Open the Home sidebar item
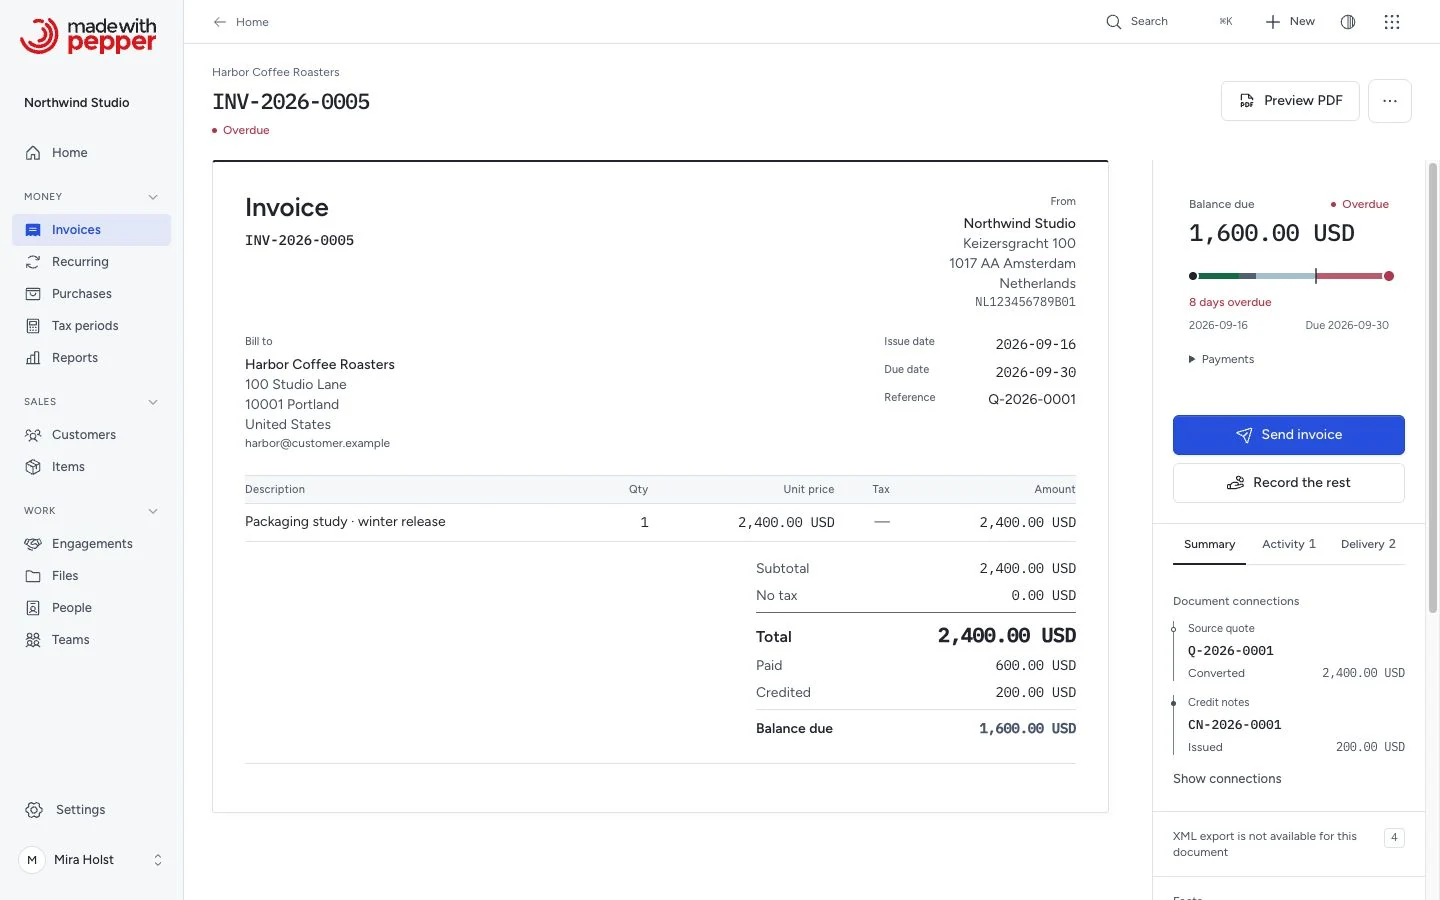The width and height of the screenshot is (1440, 900). (x=91, y=153)
